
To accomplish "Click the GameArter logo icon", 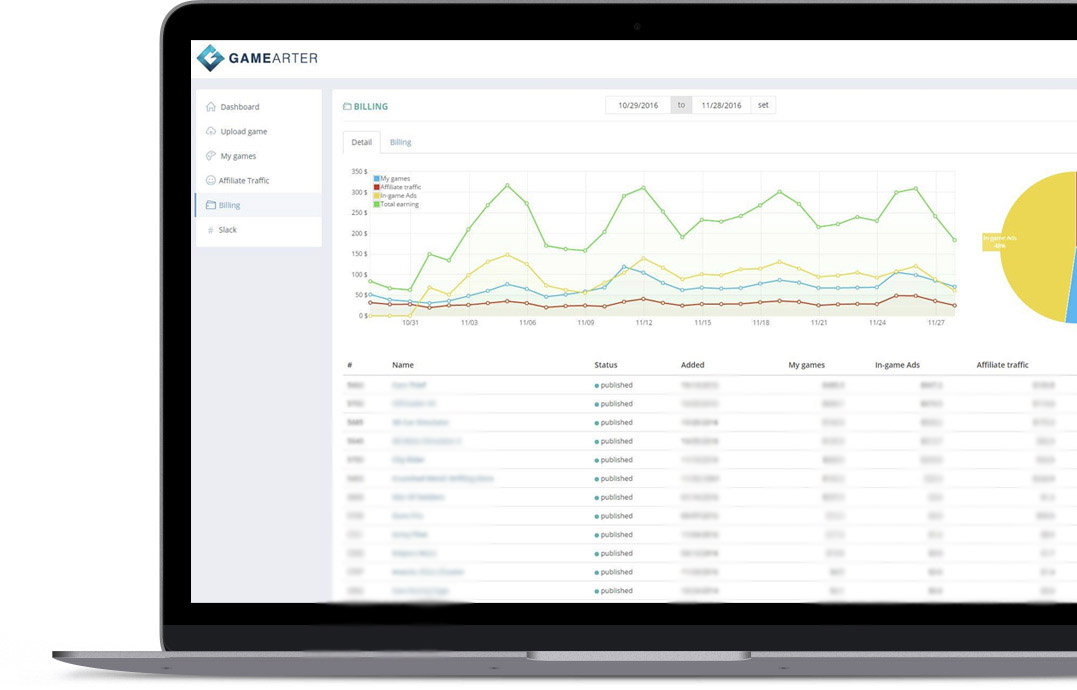I will click(211, 58).
